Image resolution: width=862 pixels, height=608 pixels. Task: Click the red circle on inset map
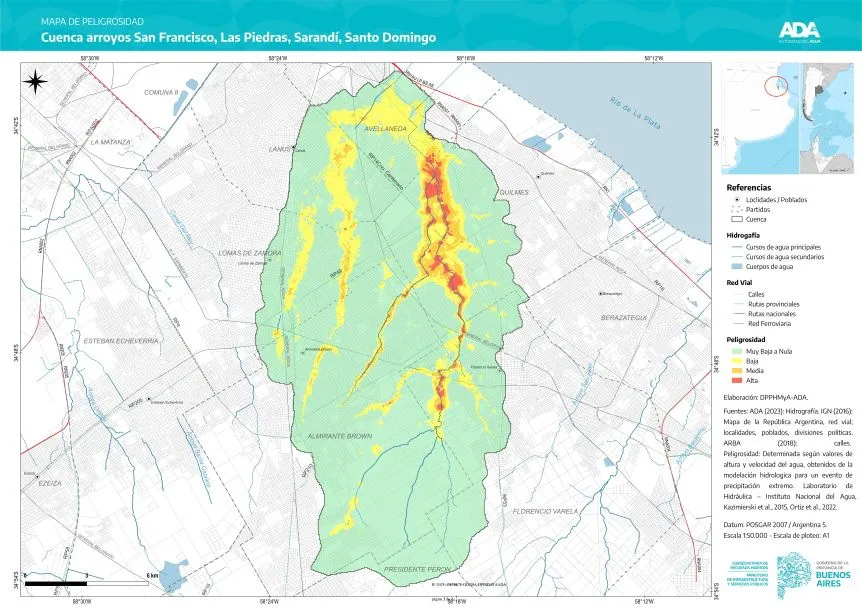click(776, 85)
